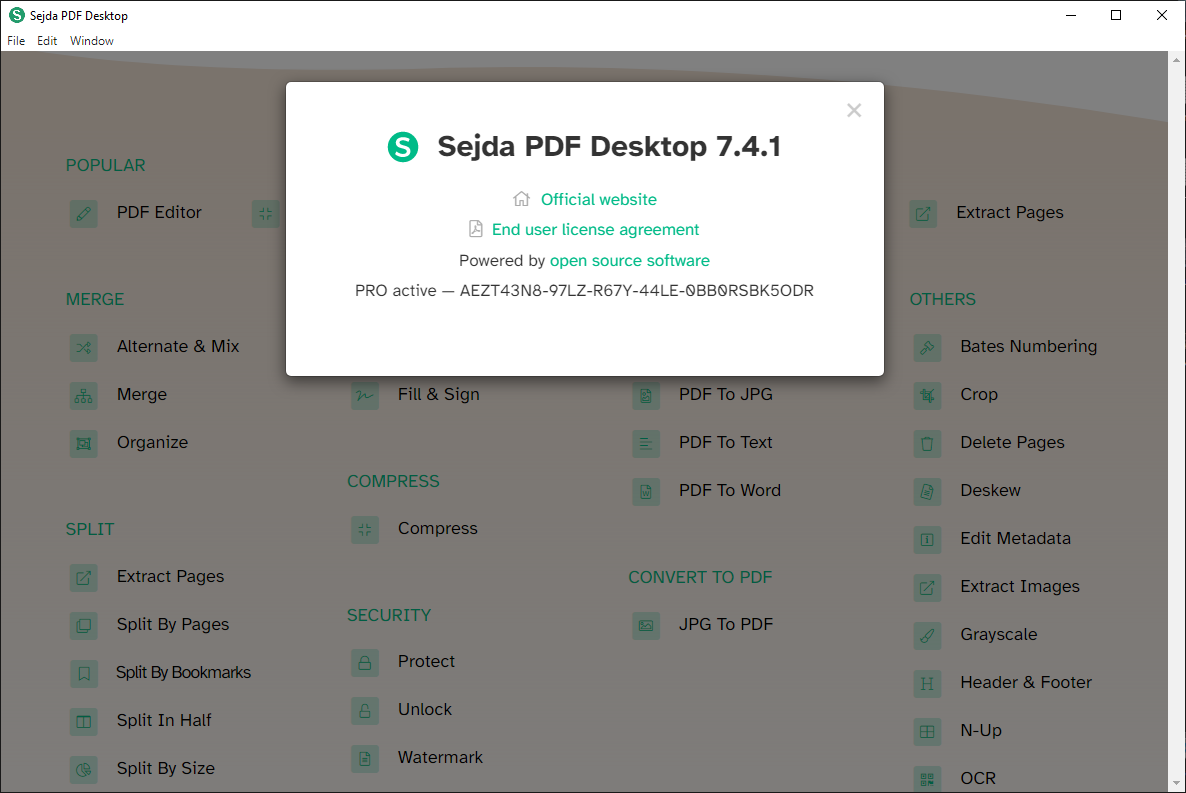Click the Organize tool icon
This screenshot has width=1186, height=793.
pos(84,443)
